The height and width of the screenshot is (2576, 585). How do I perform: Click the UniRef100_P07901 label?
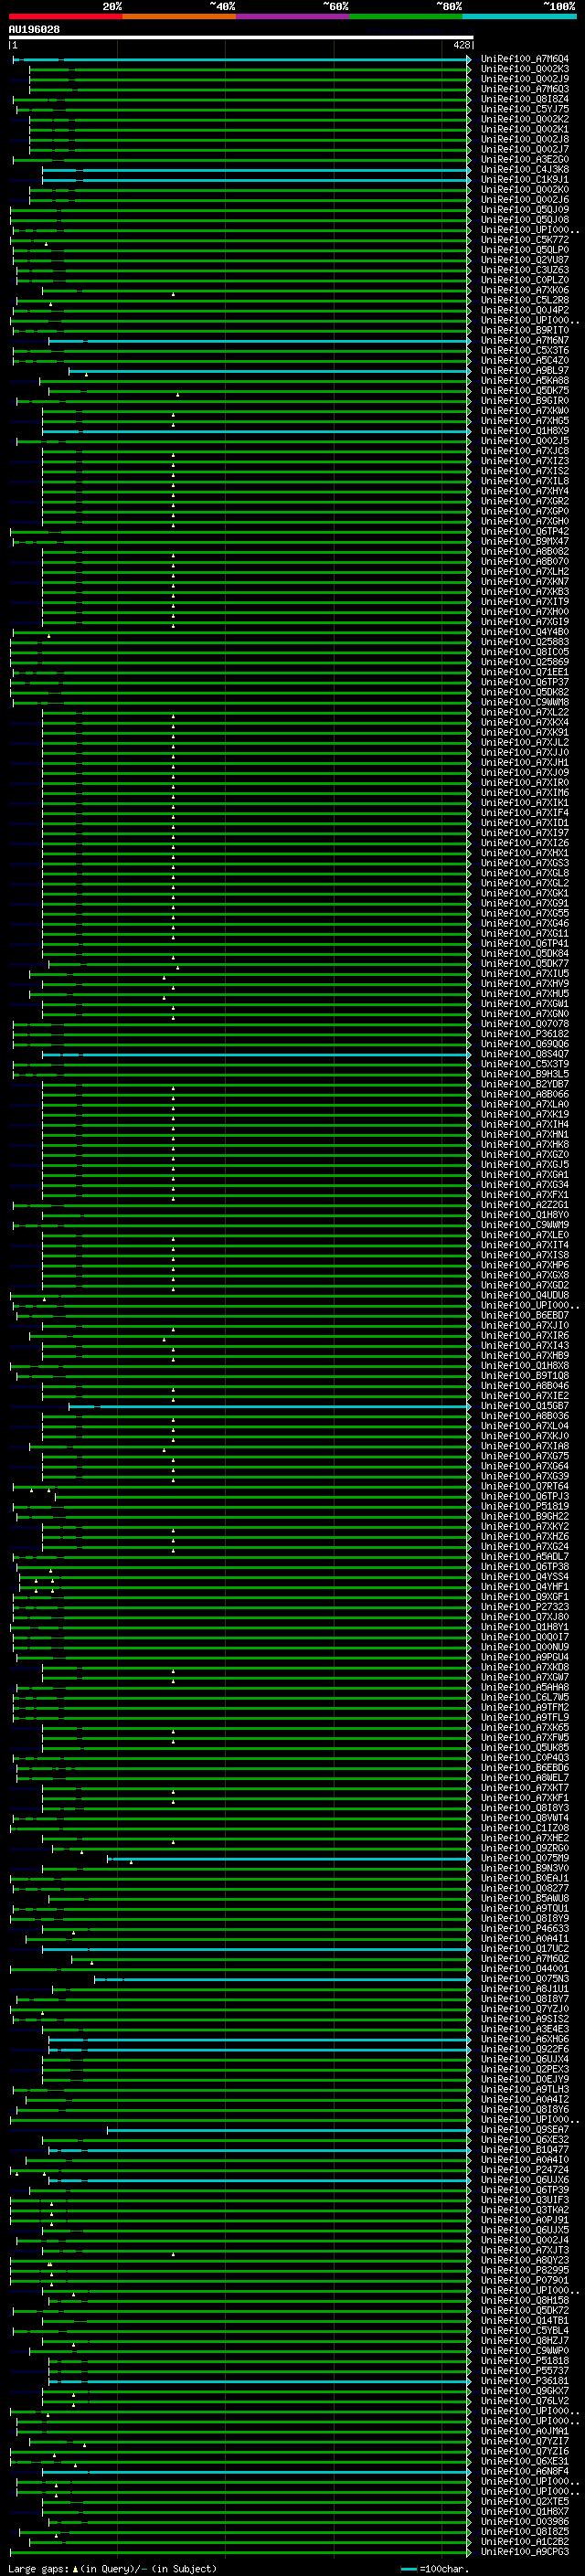click(525, 2280)
